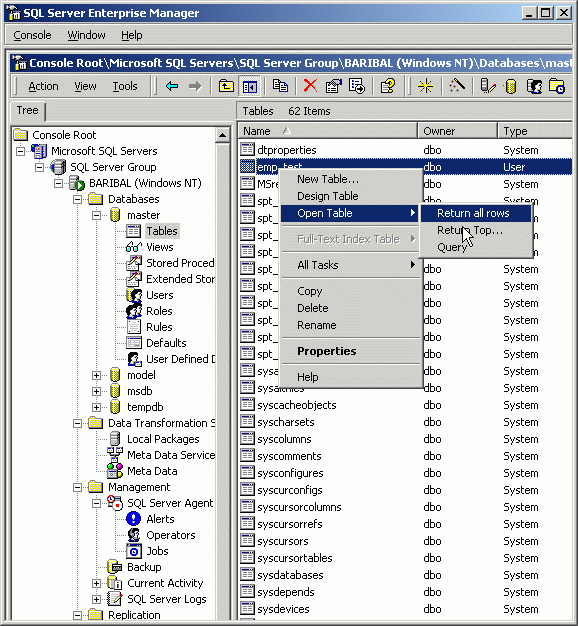Select Delete in context menu
Image resolution: width=578 pixels, height=626 pixels.
[351, 308]
